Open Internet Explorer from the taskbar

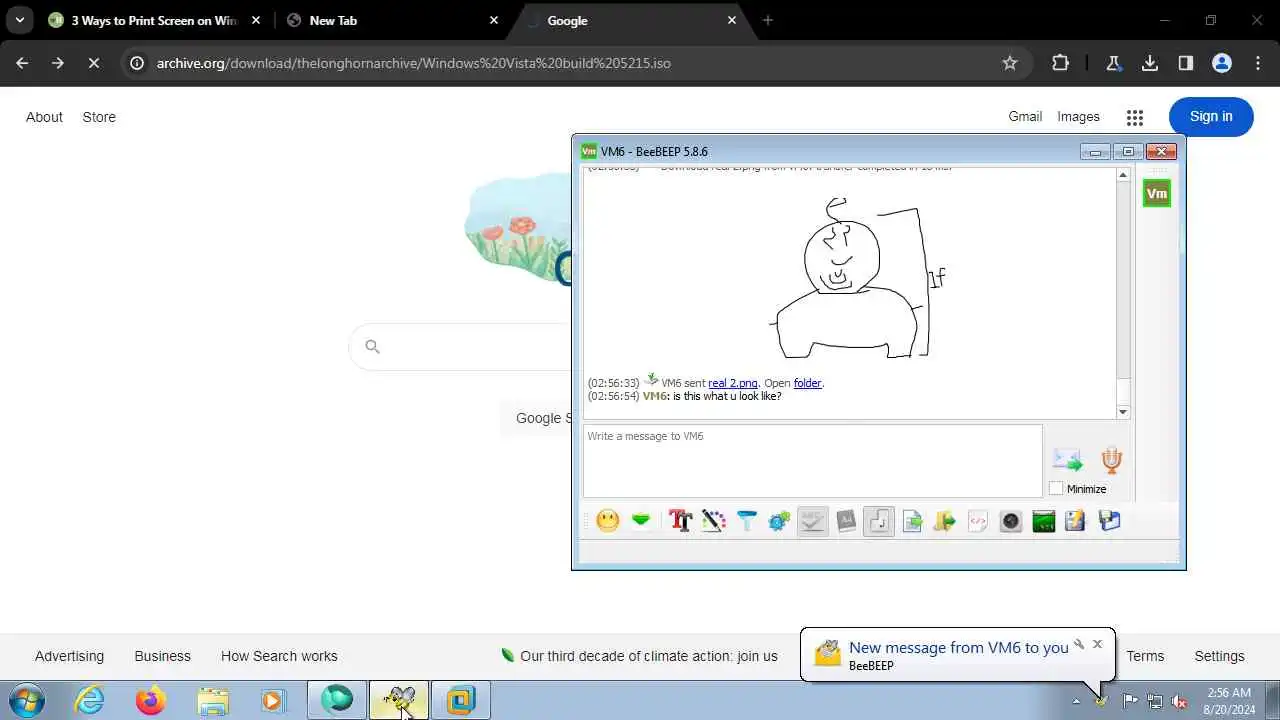tap(90, 700)
